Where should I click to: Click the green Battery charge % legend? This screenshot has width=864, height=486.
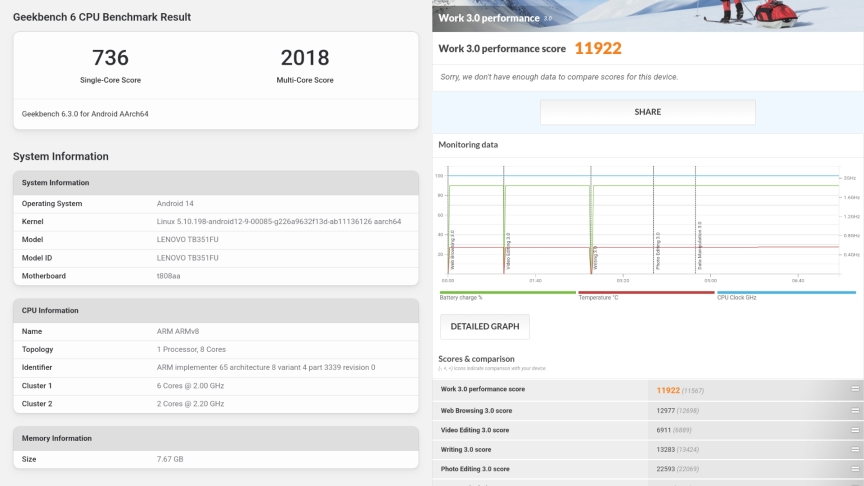[507, 295]
